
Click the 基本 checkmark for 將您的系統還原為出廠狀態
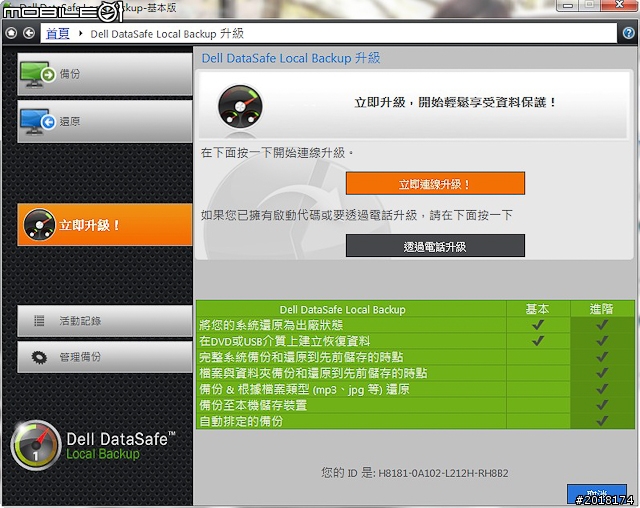pos(538,325)
